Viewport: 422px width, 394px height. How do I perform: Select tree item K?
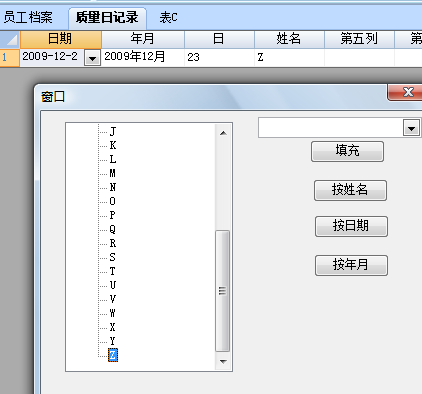(113, 145)
